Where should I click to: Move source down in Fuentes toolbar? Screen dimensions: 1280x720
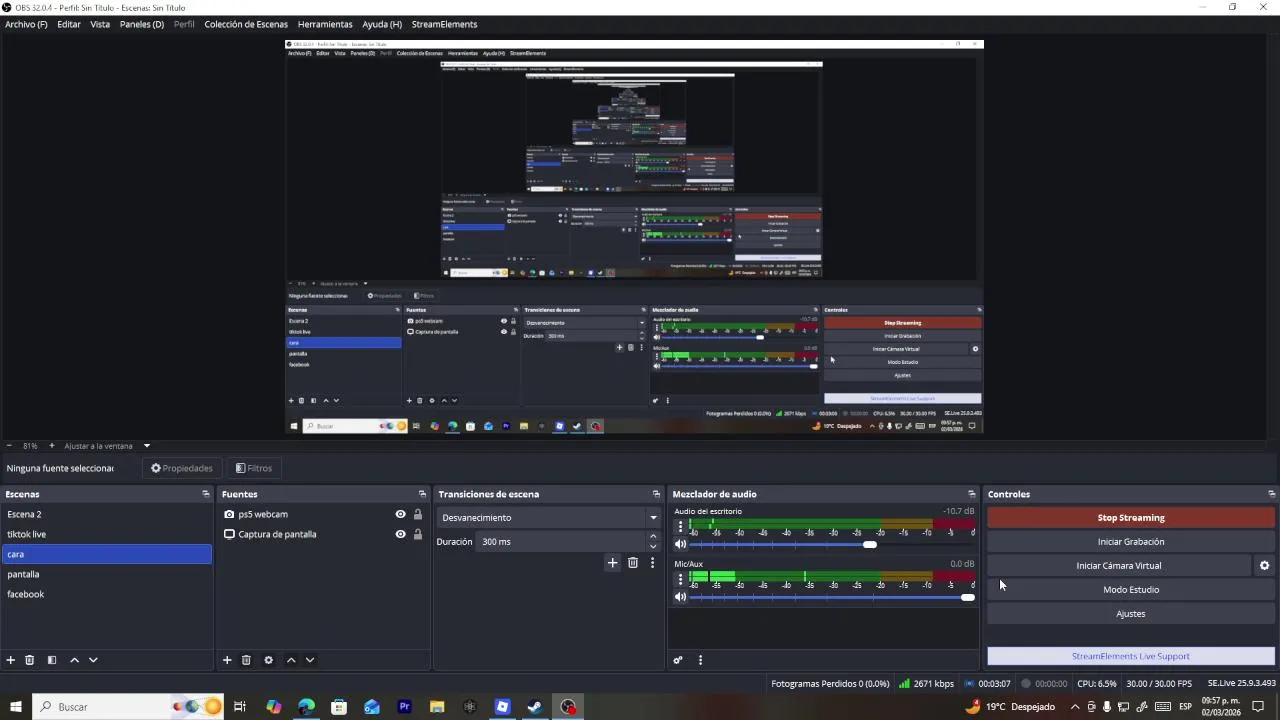pyautogui.click(x=310, y=660)
